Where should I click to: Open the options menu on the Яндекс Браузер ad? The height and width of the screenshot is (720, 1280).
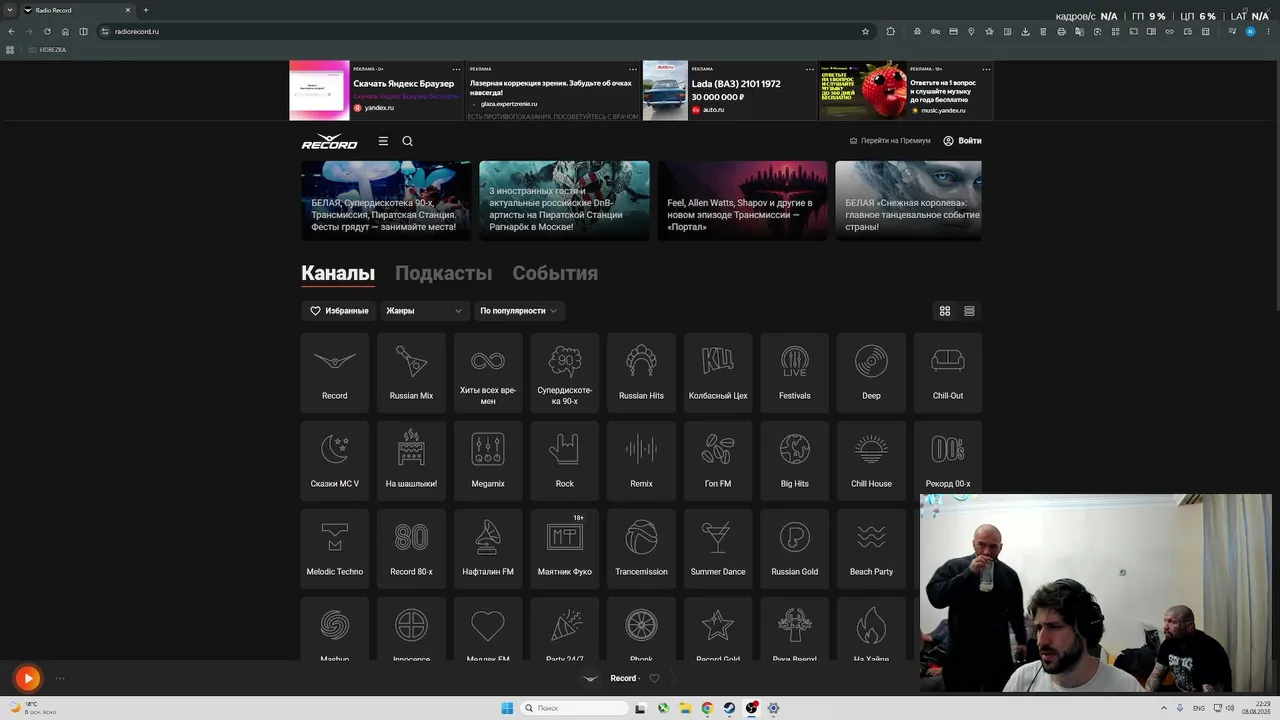tap(456, 69)
